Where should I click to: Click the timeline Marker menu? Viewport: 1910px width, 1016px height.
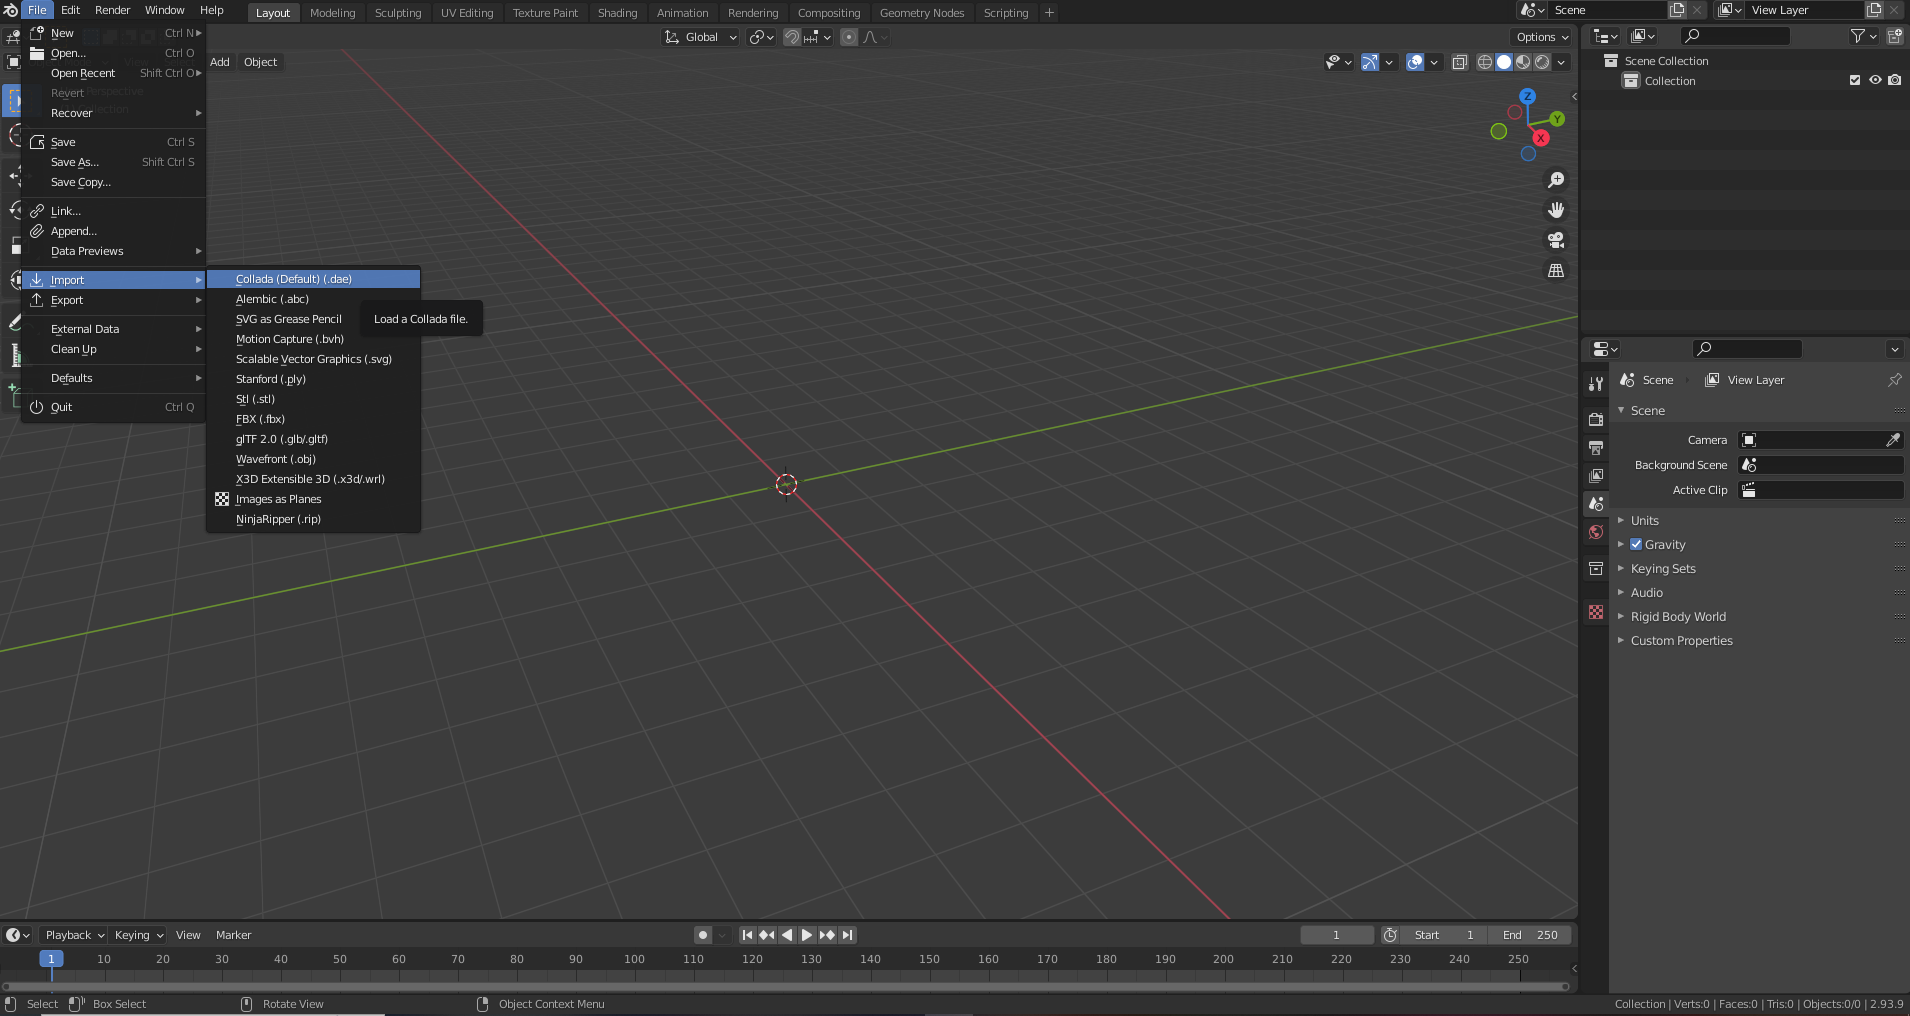[x=233, y=935]
